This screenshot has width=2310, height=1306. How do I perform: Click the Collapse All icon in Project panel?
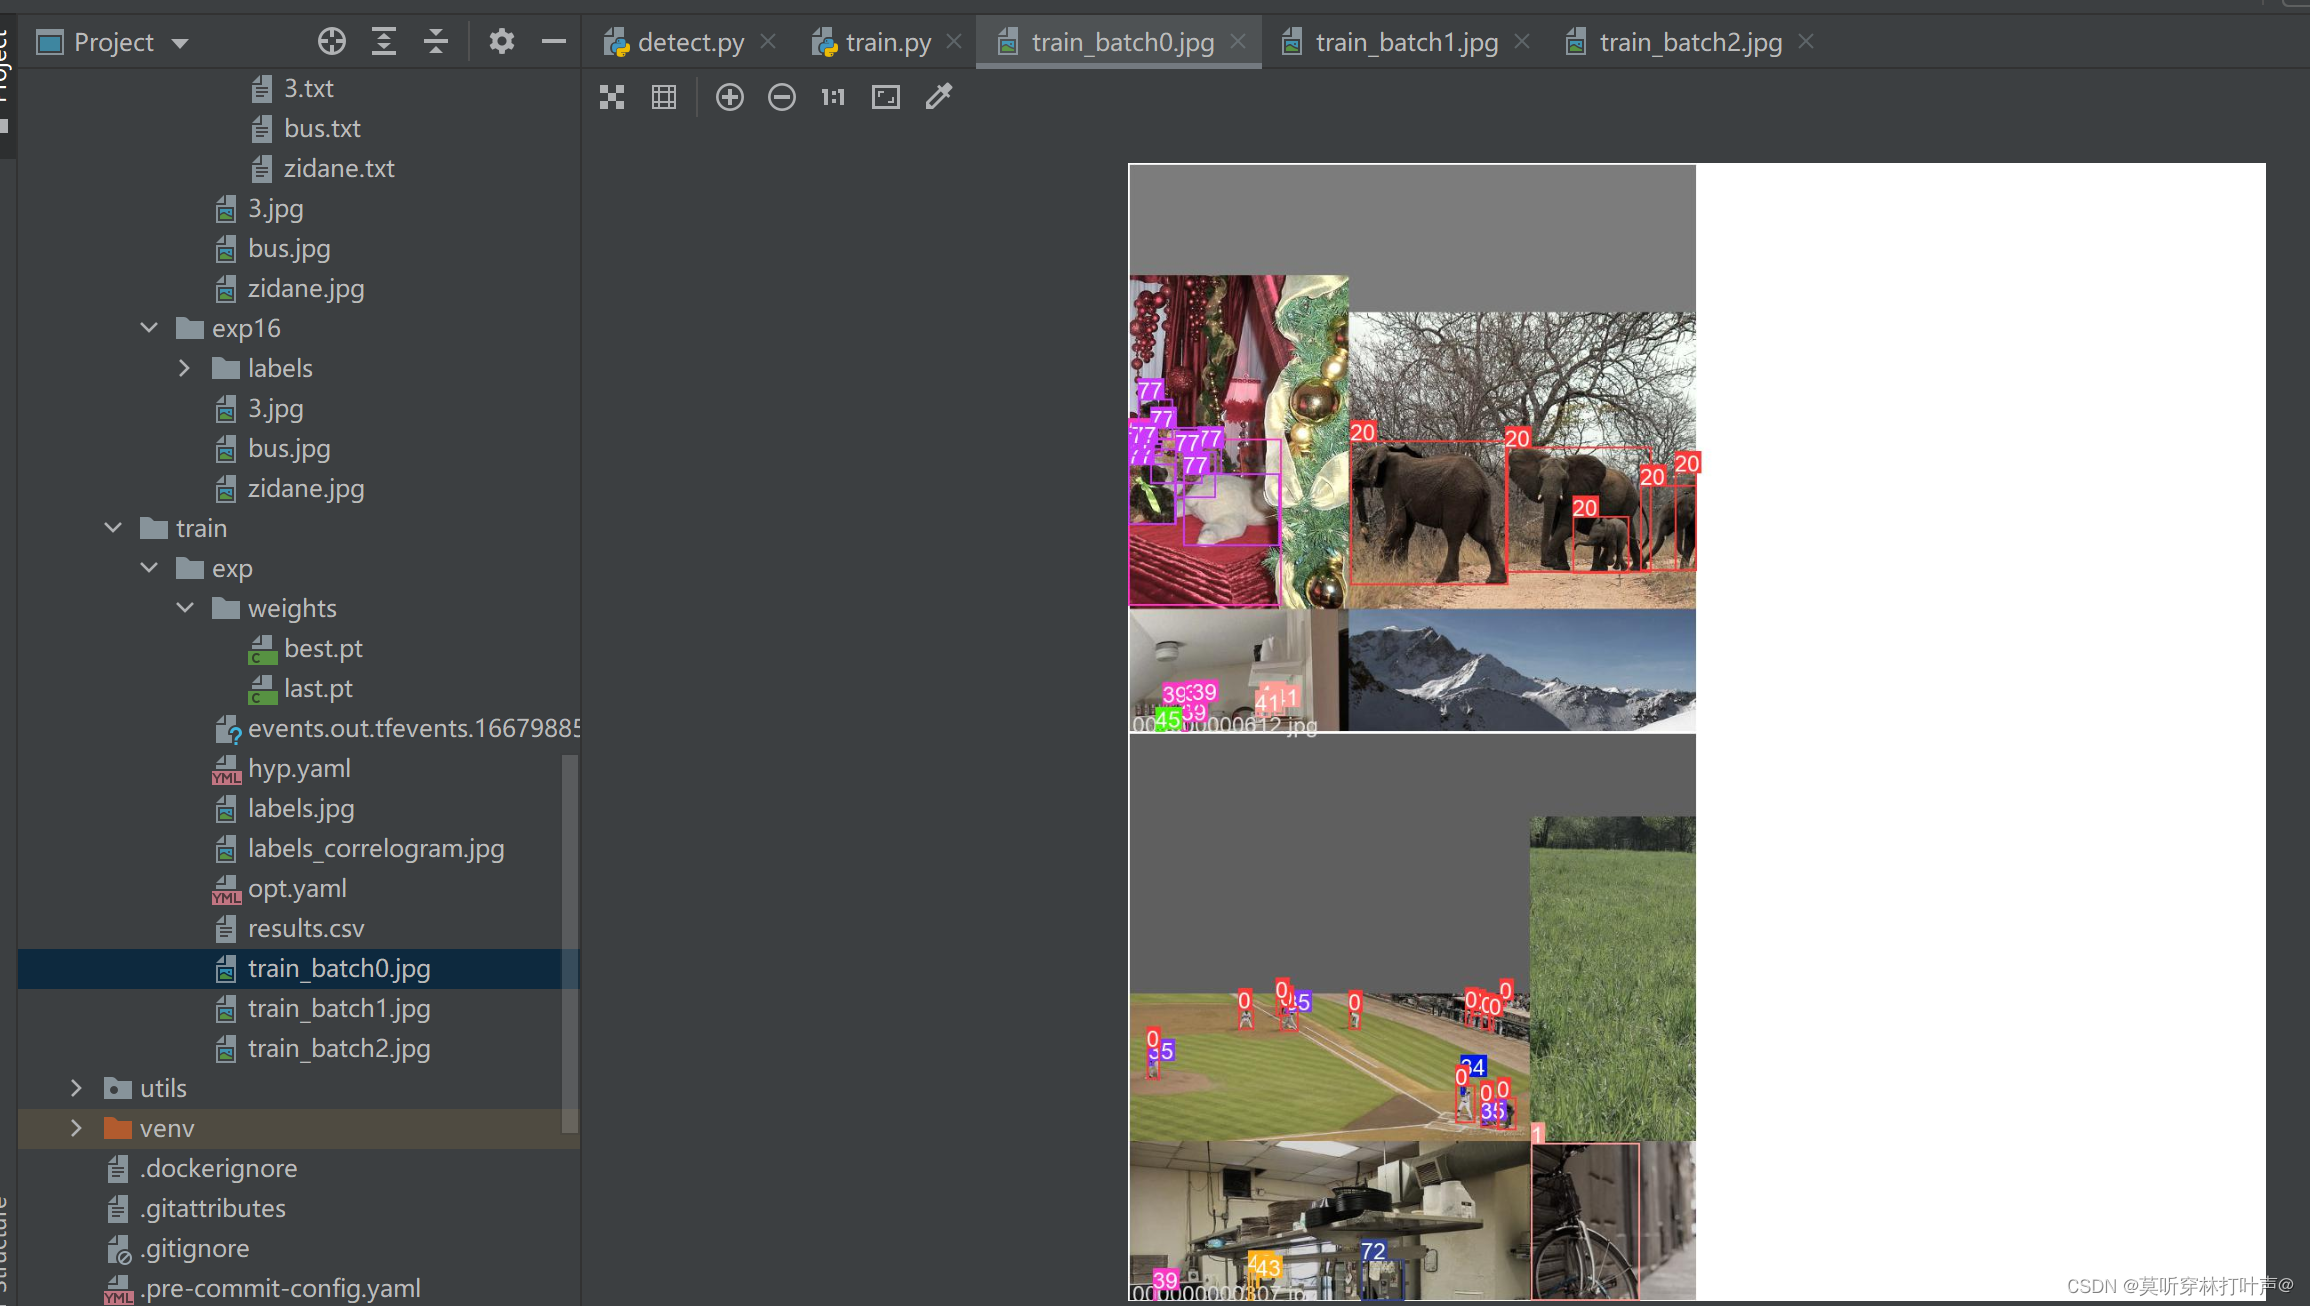click(436, 42)
